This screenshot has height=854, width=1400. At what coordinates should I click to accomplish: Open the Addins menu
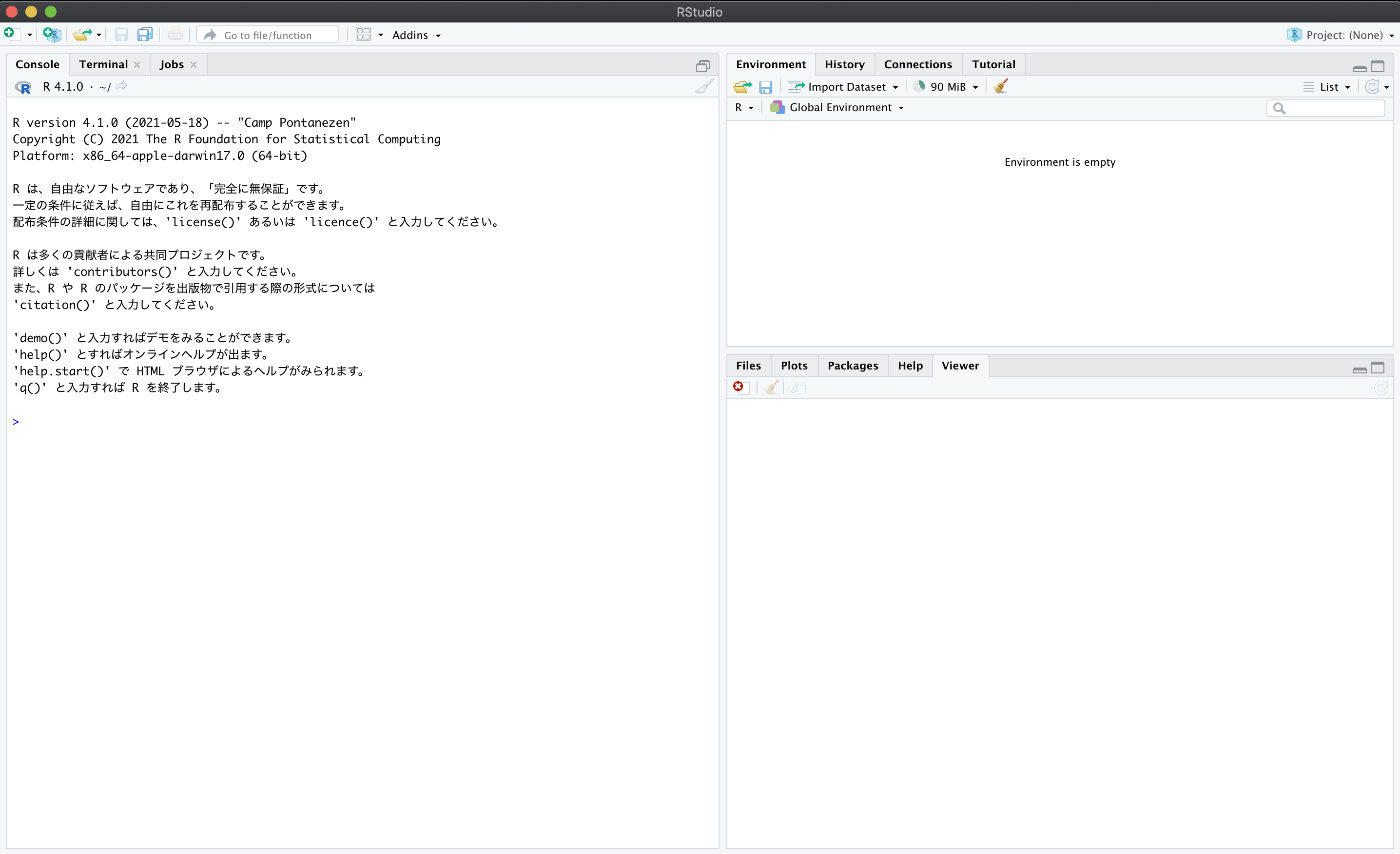coord(416,35)
